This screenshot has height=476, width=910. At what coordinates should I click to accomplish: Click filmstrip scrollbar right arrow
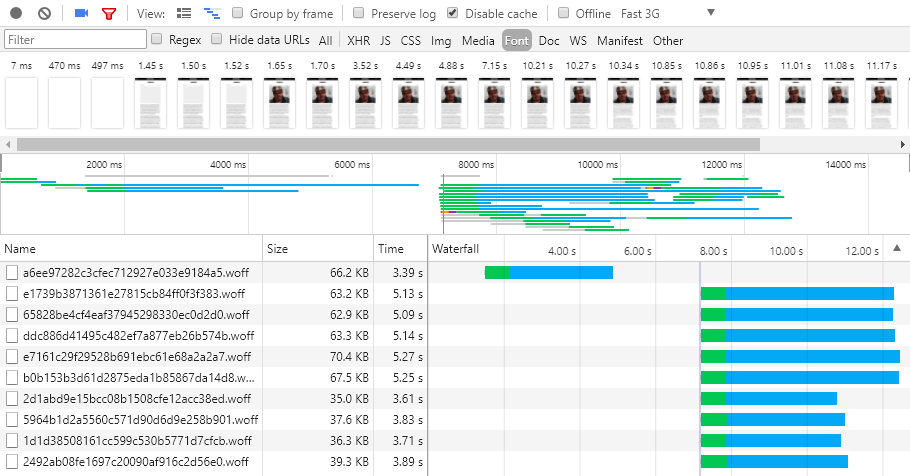pyautogui.click(x=903, y=144)
